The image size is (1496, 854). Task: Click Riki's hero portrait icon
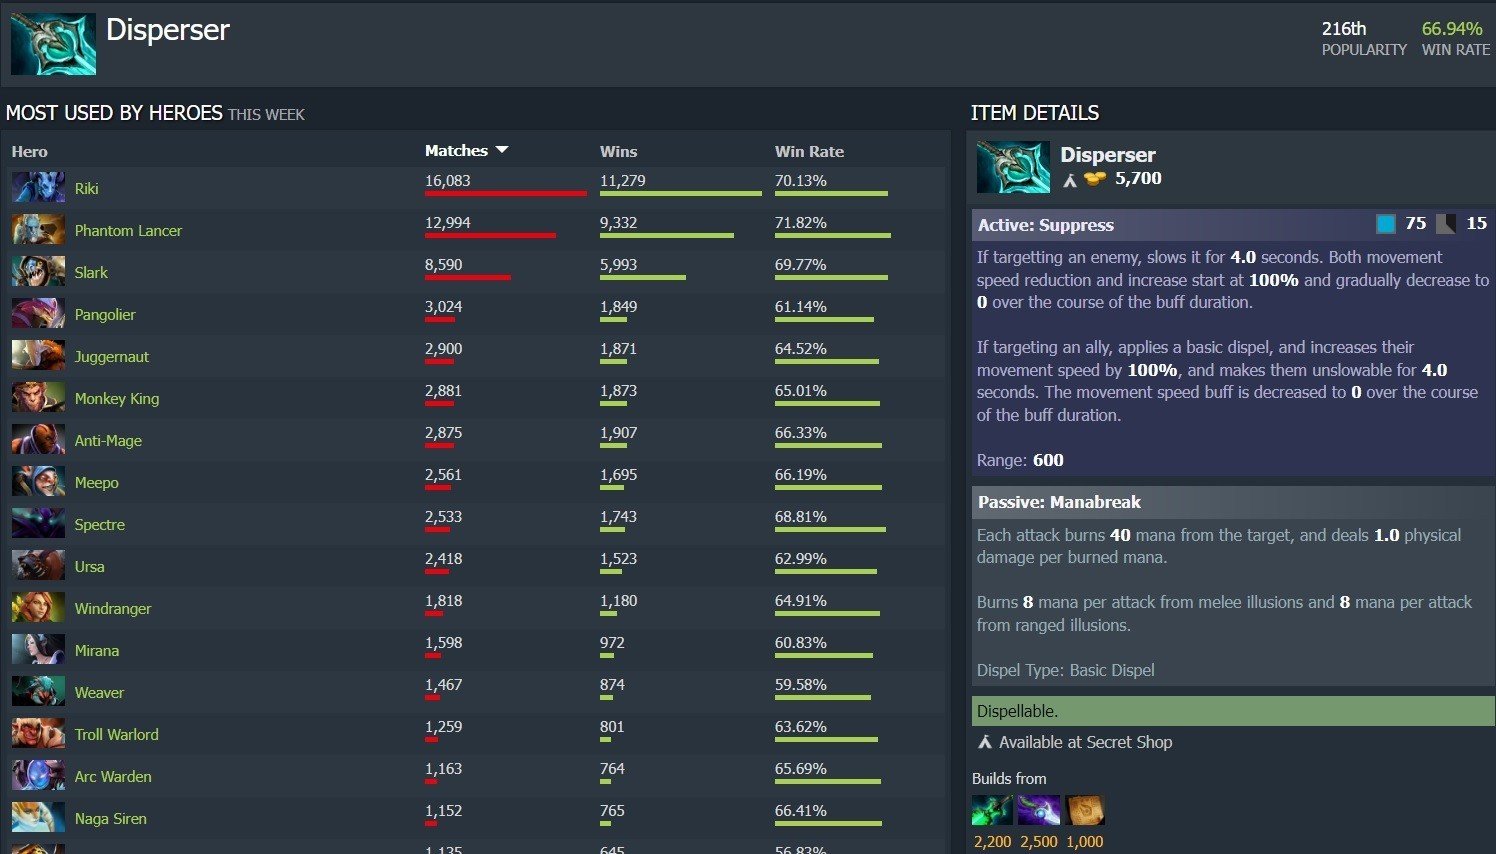coord(38,188)
